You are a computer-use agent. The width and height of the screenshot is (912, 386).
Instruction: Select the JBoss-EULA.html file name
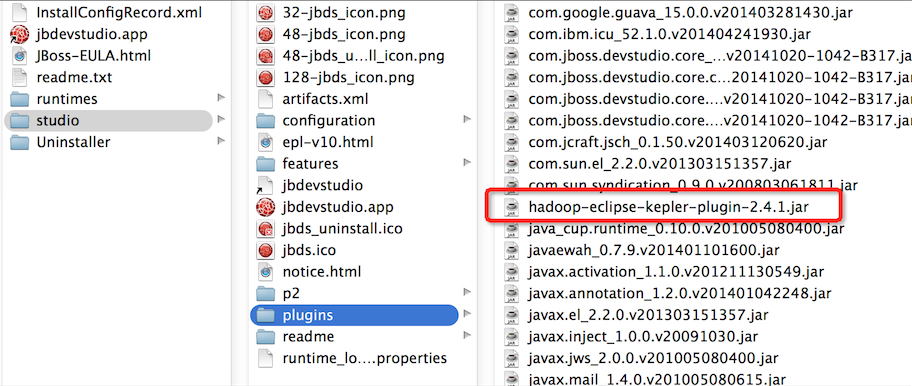(x=94, y=56)
